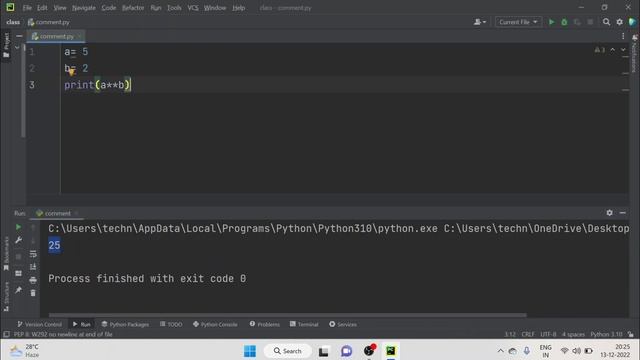Click the collapse minus icon left of the editor tabs
Viewport: 640px width, 360px height.
(19, 36)
